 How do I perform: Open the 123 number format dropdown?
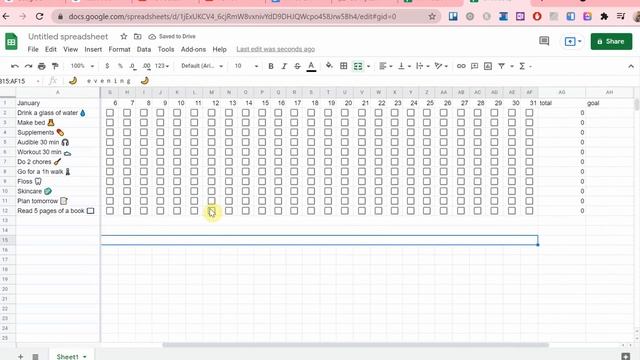(162, 66)
